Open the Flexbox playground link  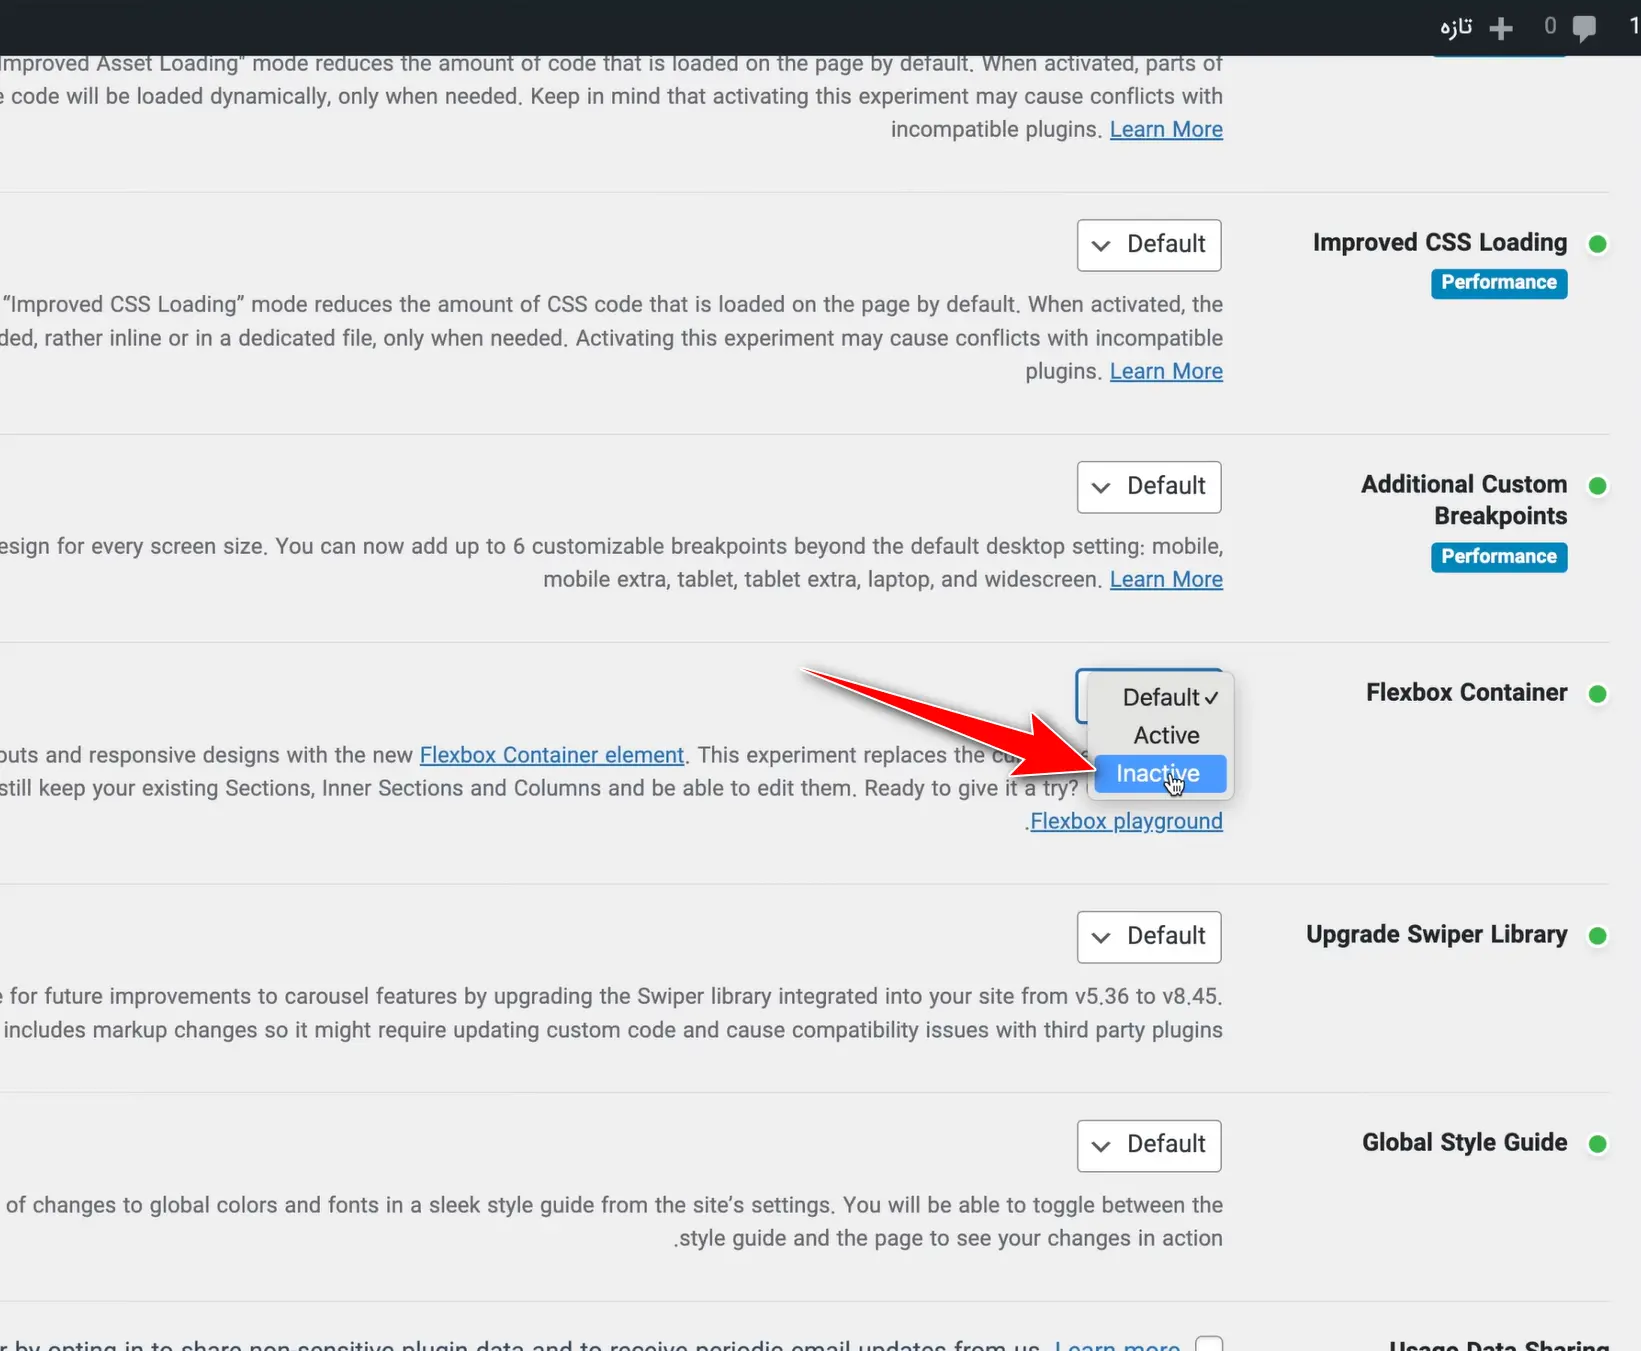click(x=1126, y=822)
